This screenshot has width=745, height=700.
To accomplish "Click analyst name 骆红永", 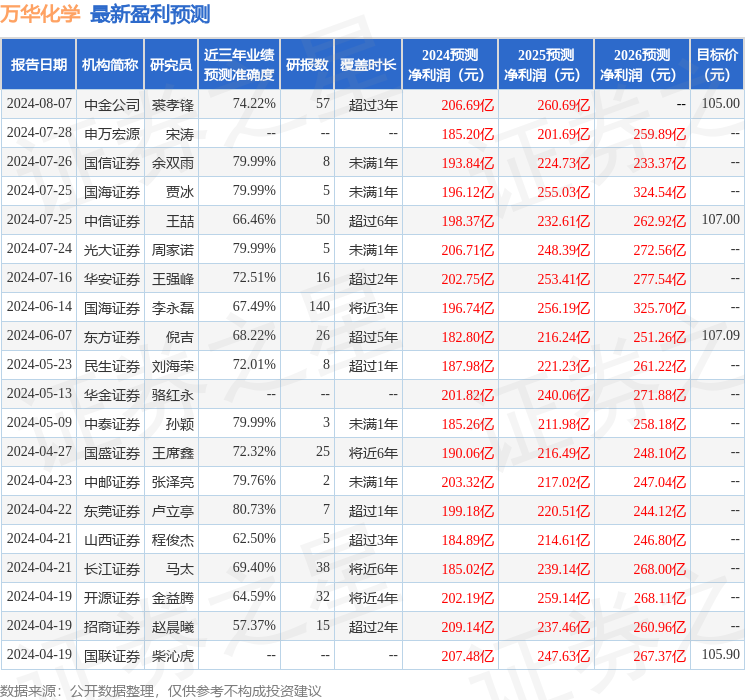I will (x=172, y=395).
